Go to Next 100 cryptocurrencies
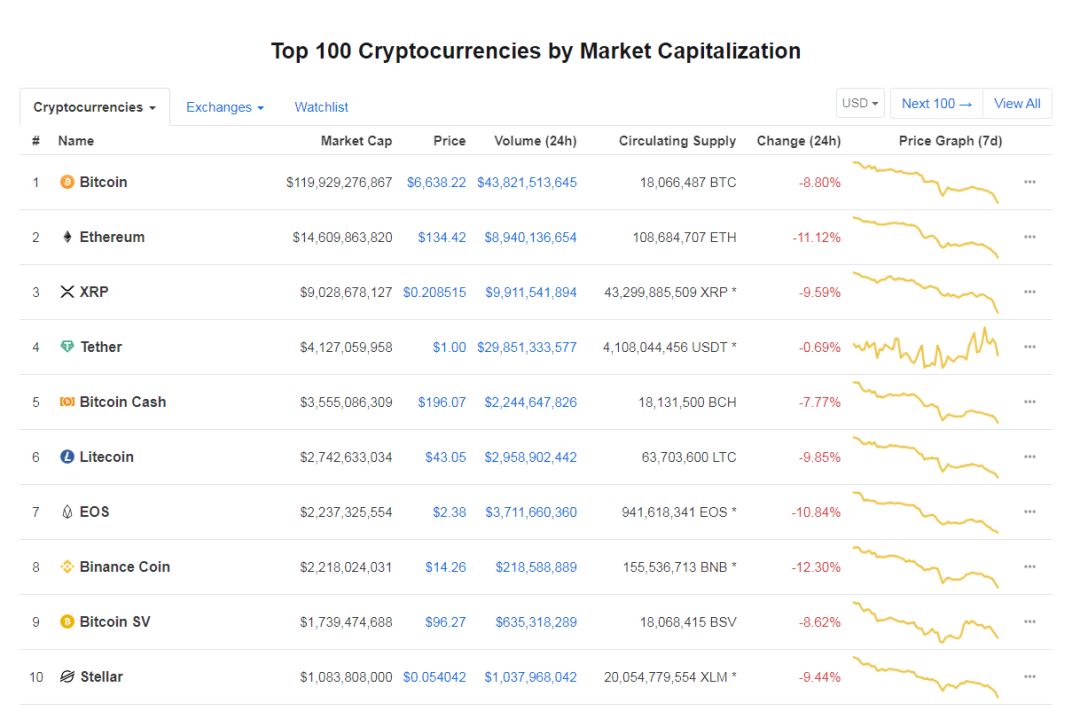The height and width of the screenshot is (711, 1080). (x=937, y=103)
